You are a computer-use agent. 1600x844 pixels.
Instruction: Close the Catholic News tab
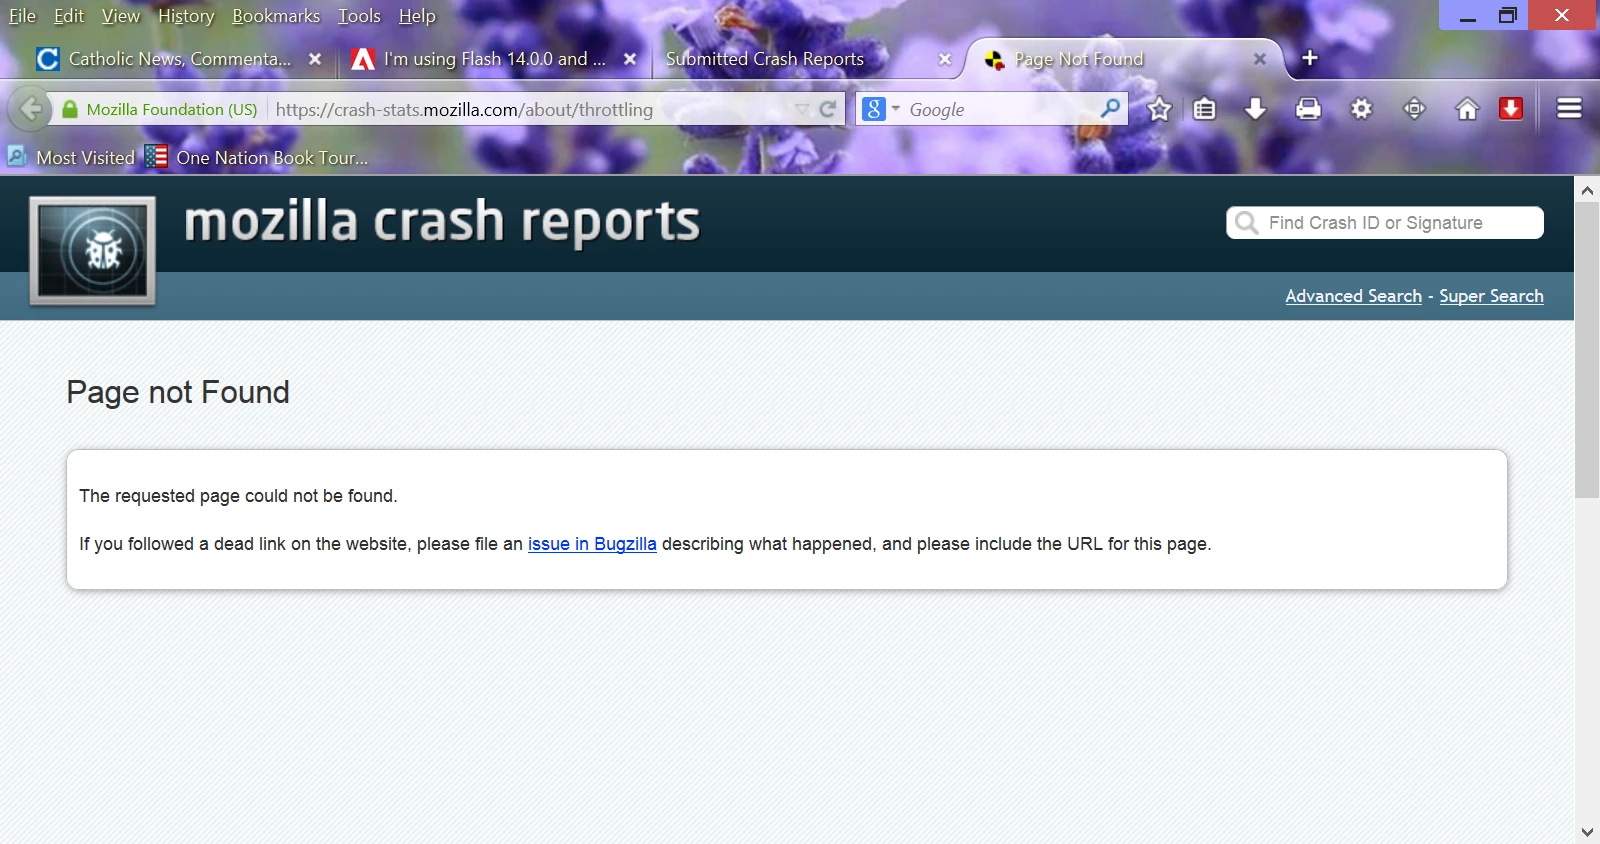[x=315, y=59]
